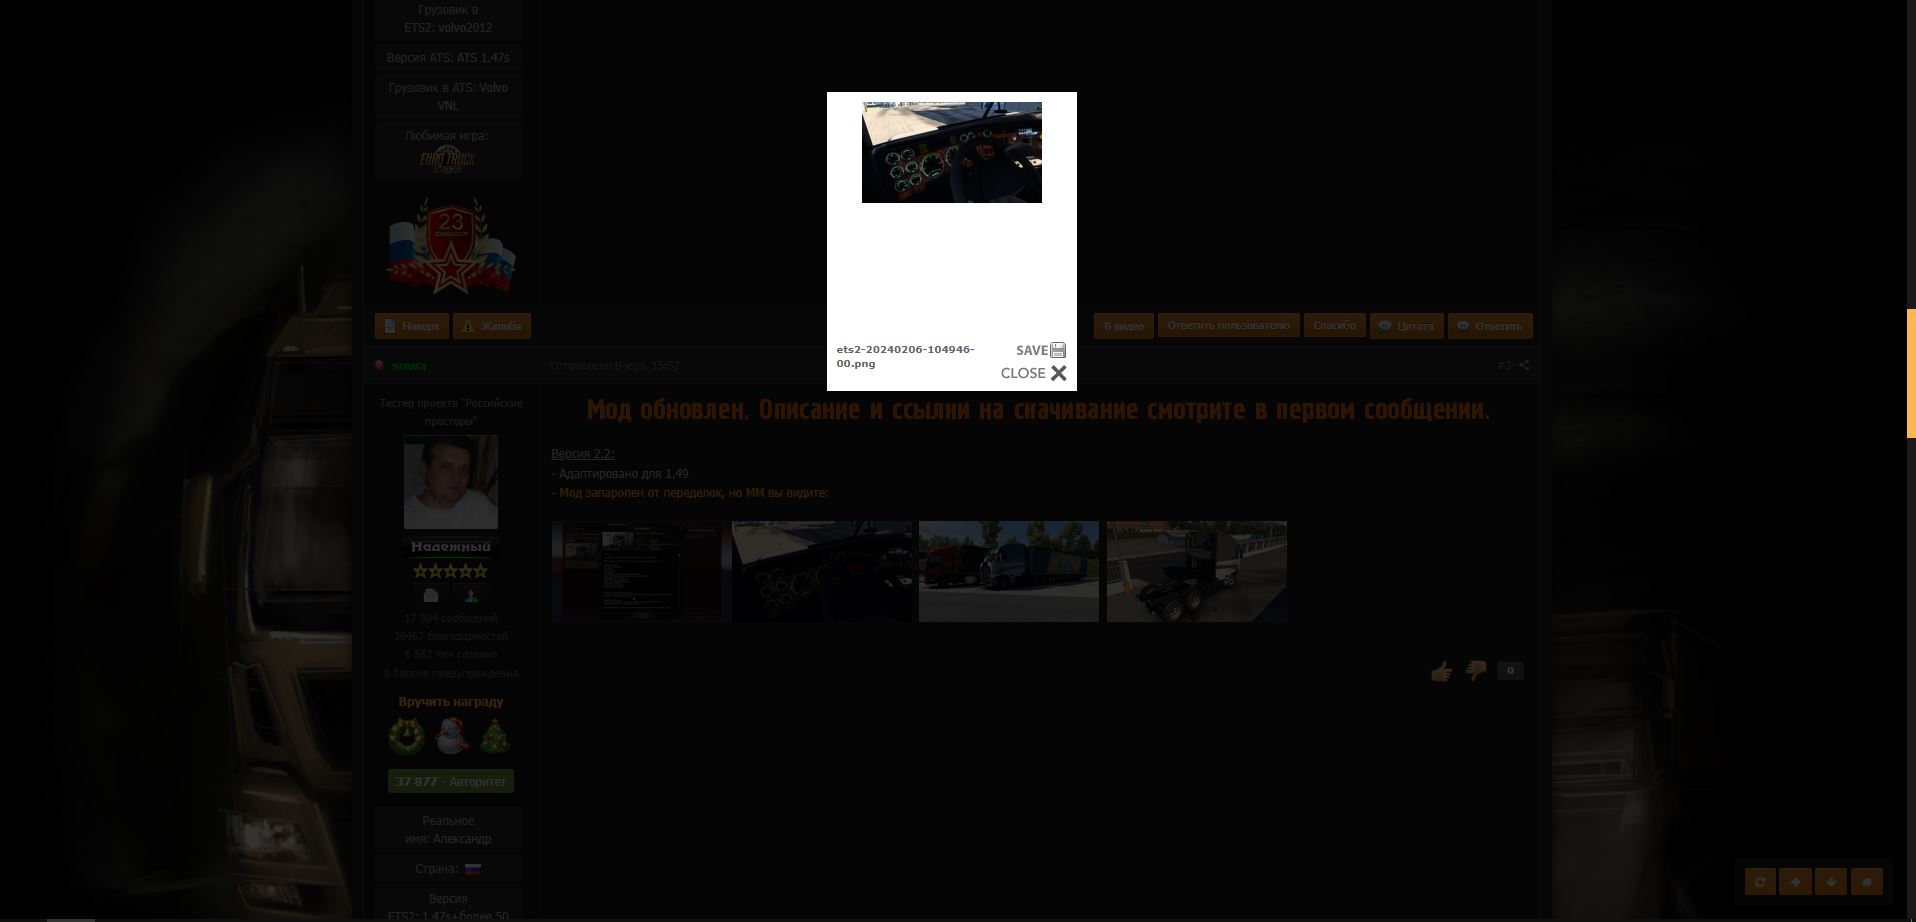Click the Christmas wreath award icon

[x=407, y=737]
